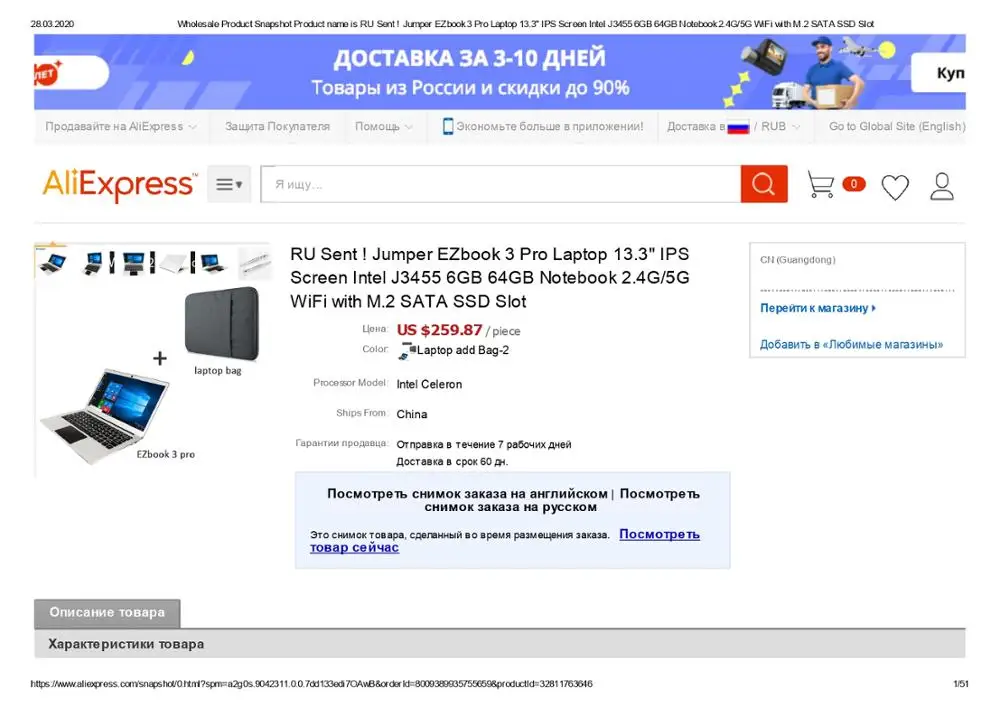Follow the Перейти к магазину link
The image size is (1000, 707).
pyautogui.click(x=818, y=308)
